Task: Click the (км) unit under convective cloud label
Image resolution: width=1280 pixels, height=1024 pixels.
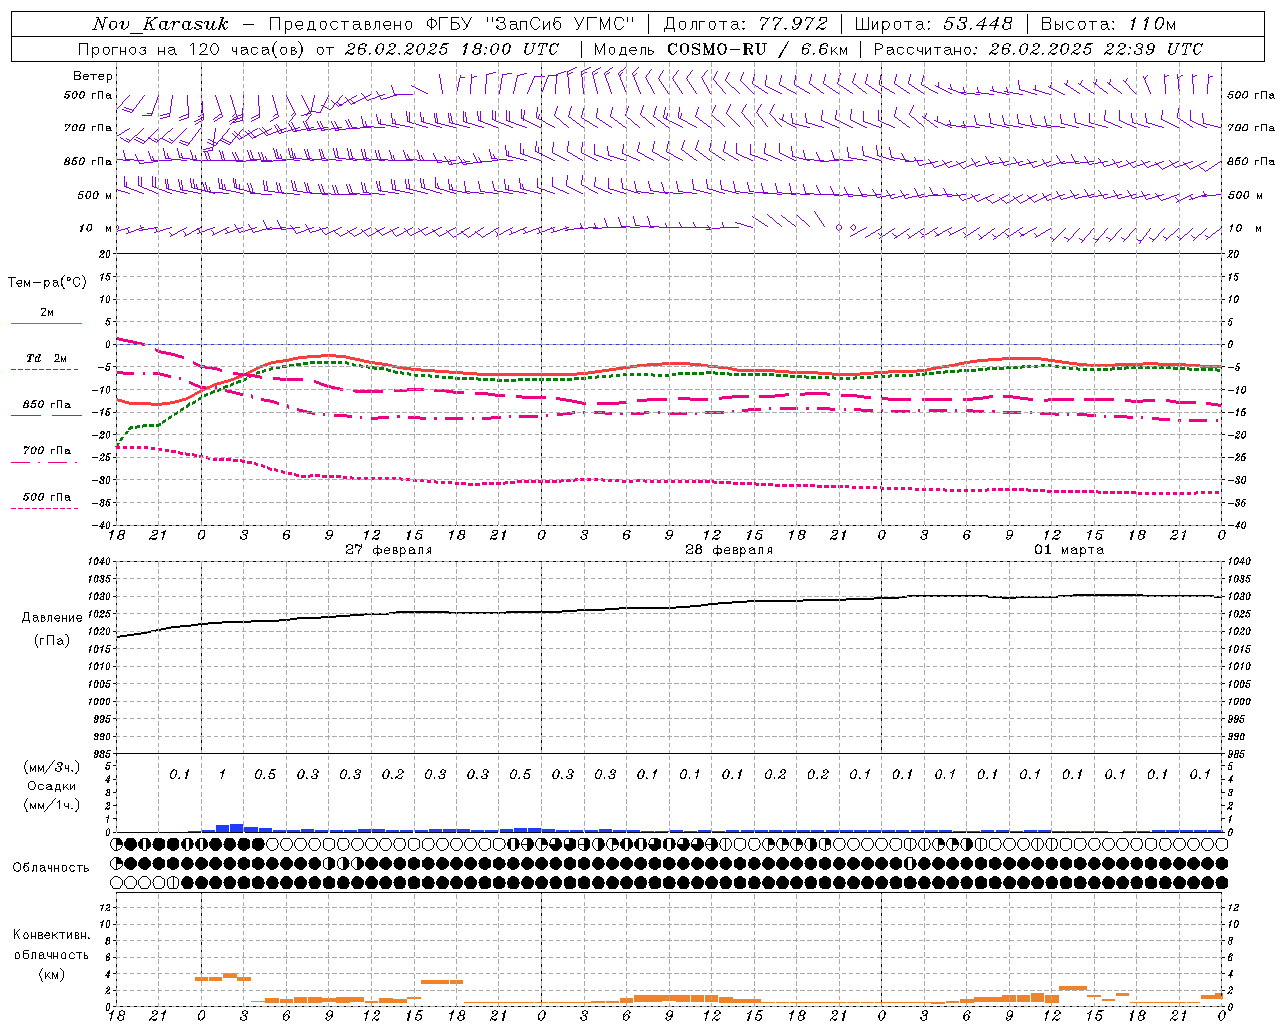Action: [x=52, y=974]
